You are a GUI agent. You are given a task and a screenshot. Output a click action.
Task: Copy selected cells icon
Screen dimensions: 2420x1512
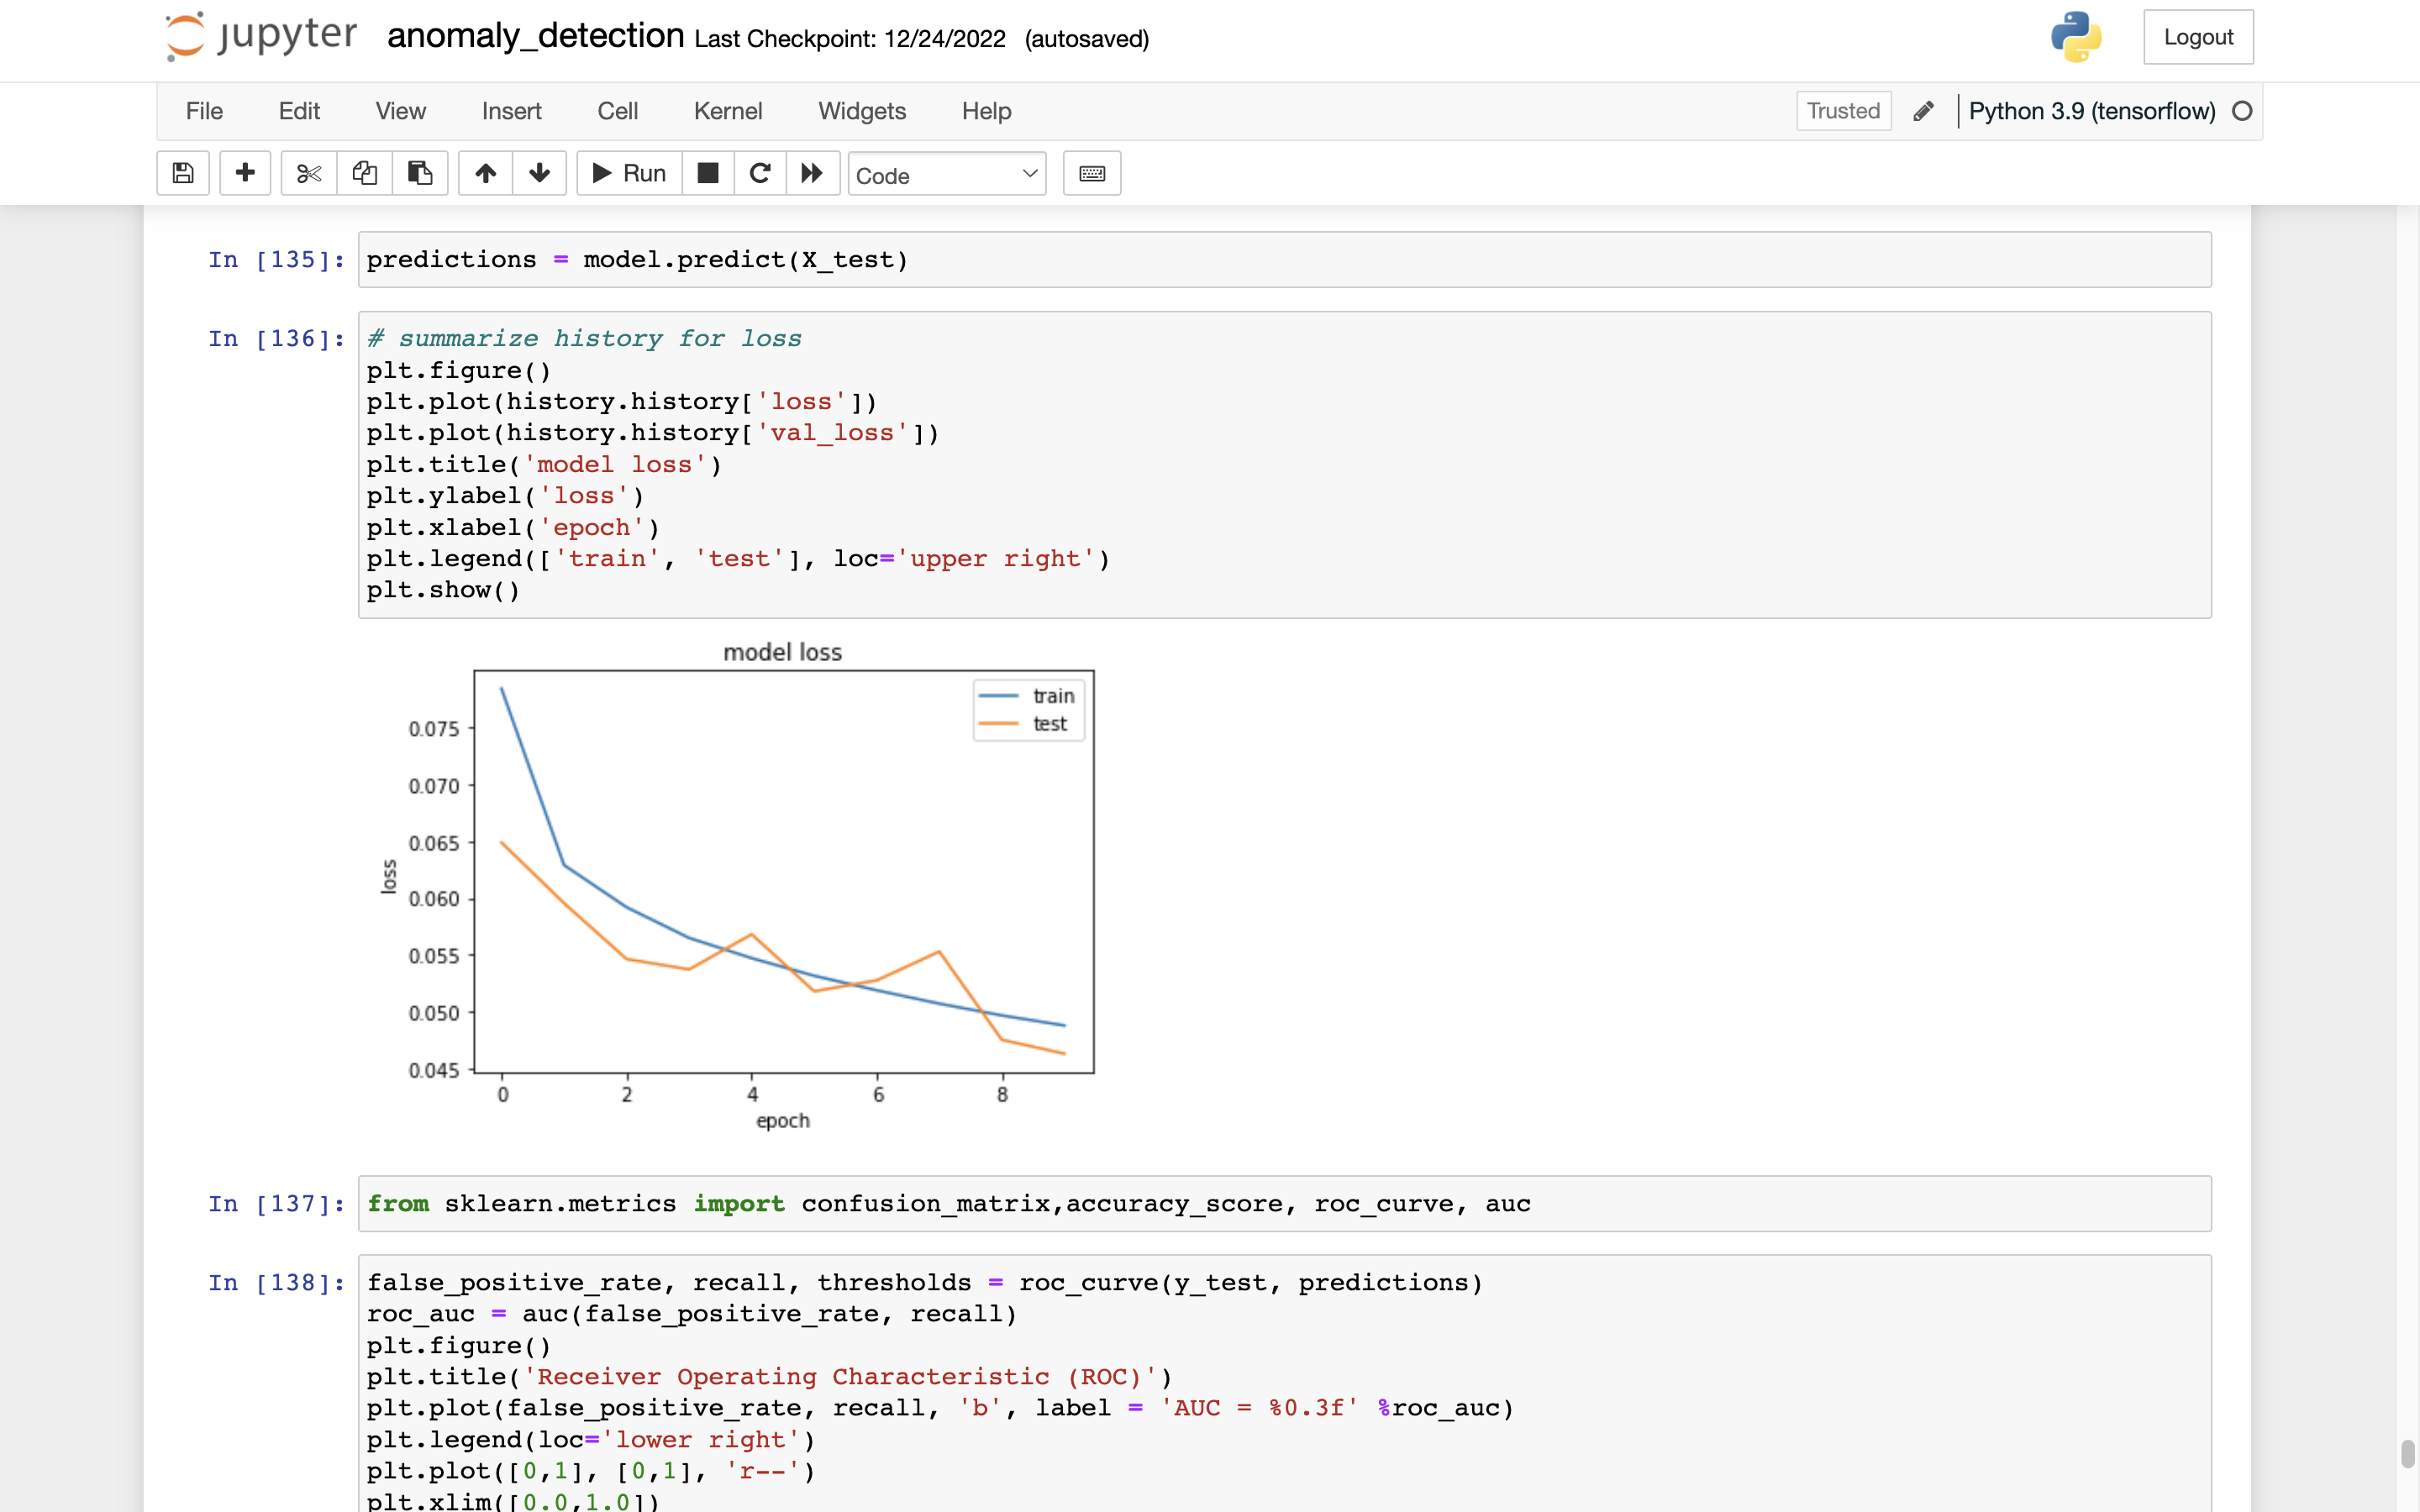[364, 173]
